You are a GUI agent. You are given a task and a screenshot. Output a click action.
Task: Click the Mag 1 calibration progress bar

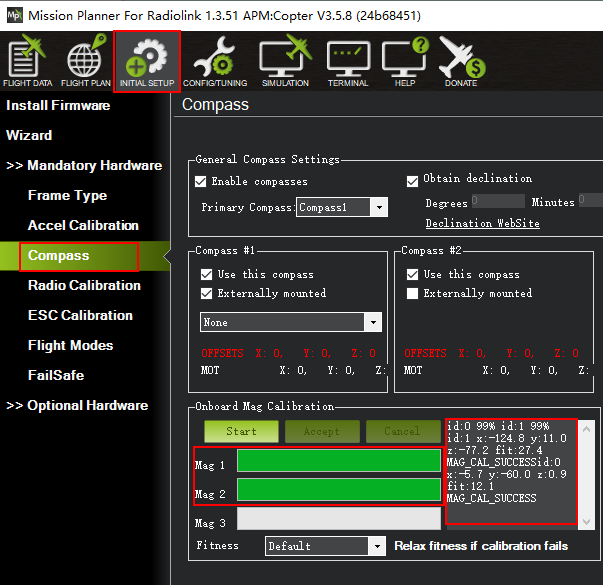[x=338, y=460]
